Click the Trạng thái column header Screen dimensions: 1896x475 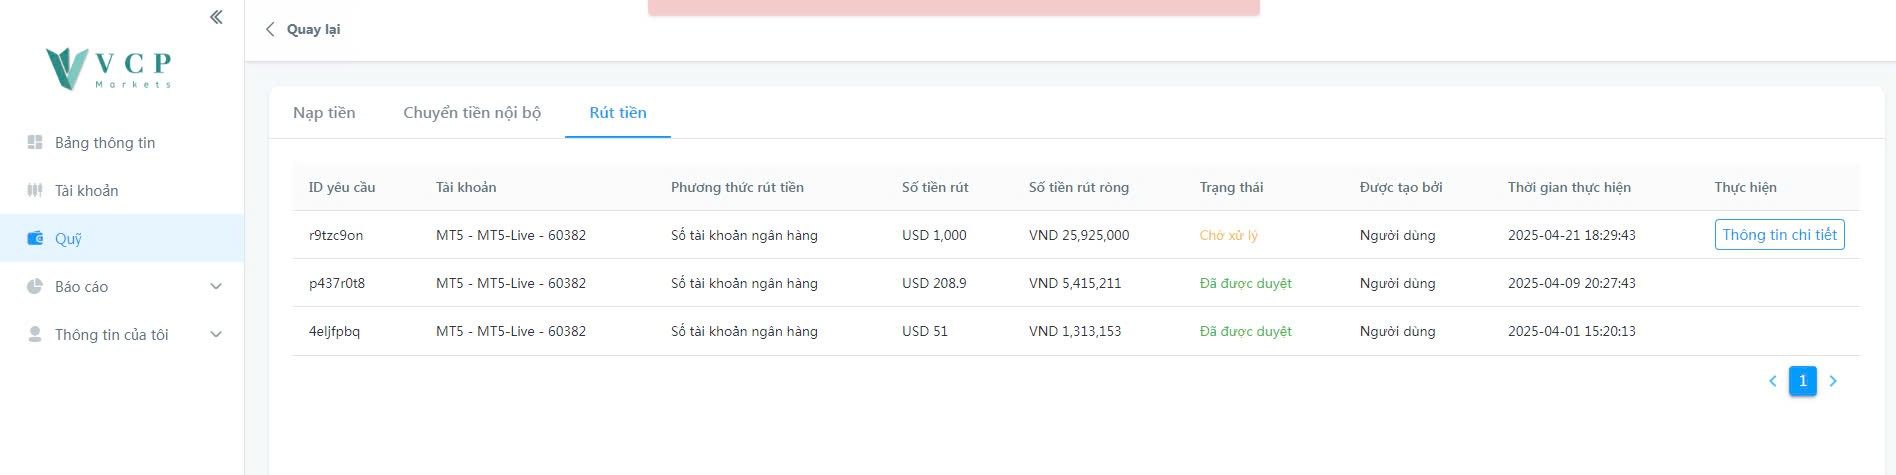(x=1231, y=187)
